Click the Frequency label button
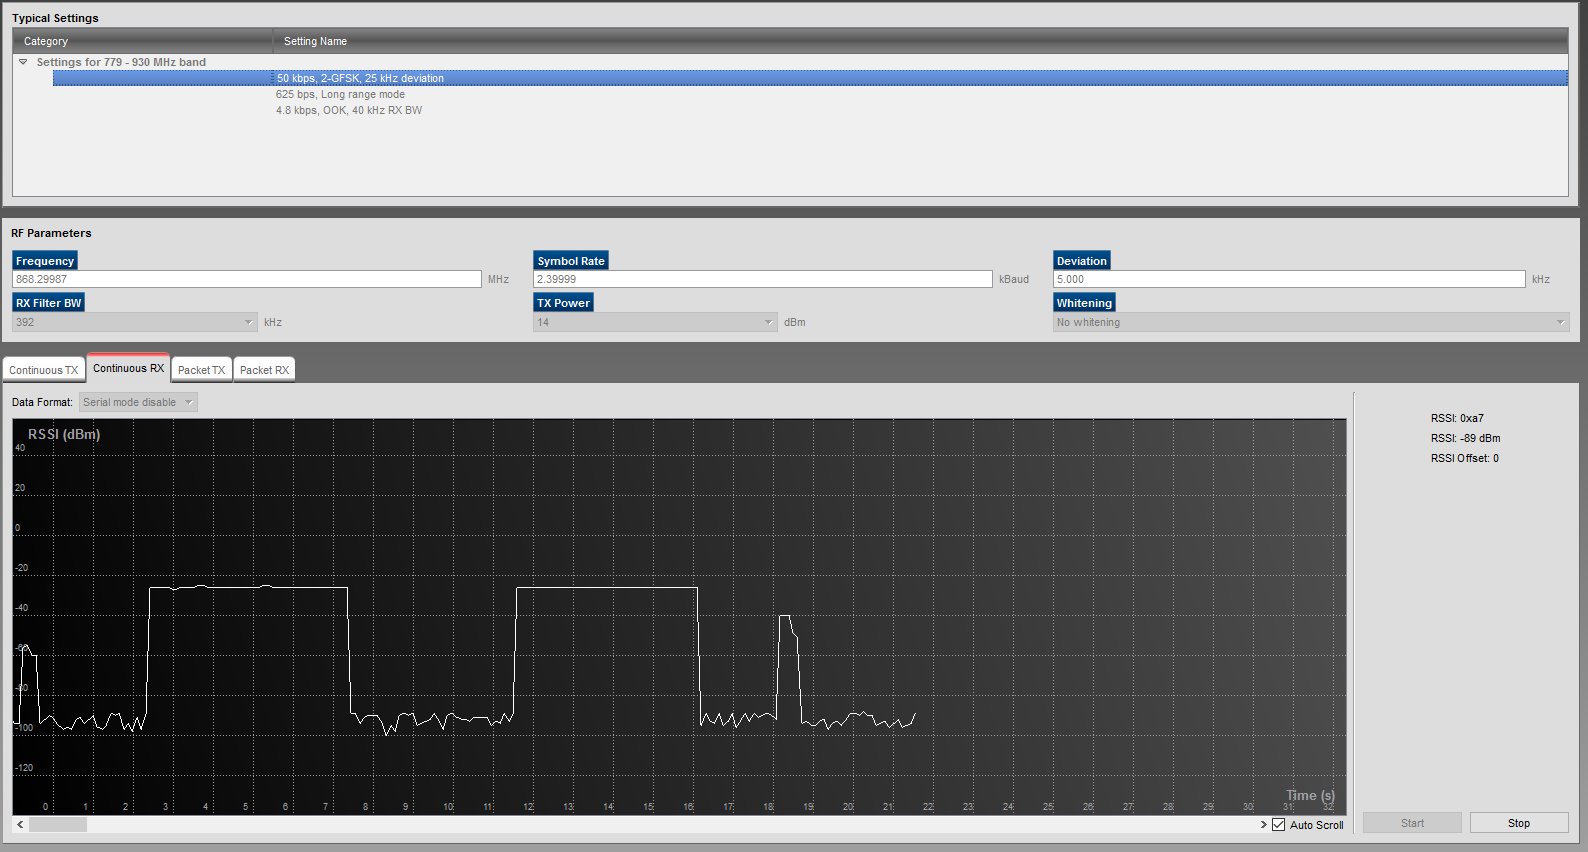Image resolution: width=1588 pixels, height=852 pixels. (x=45, y=261)
